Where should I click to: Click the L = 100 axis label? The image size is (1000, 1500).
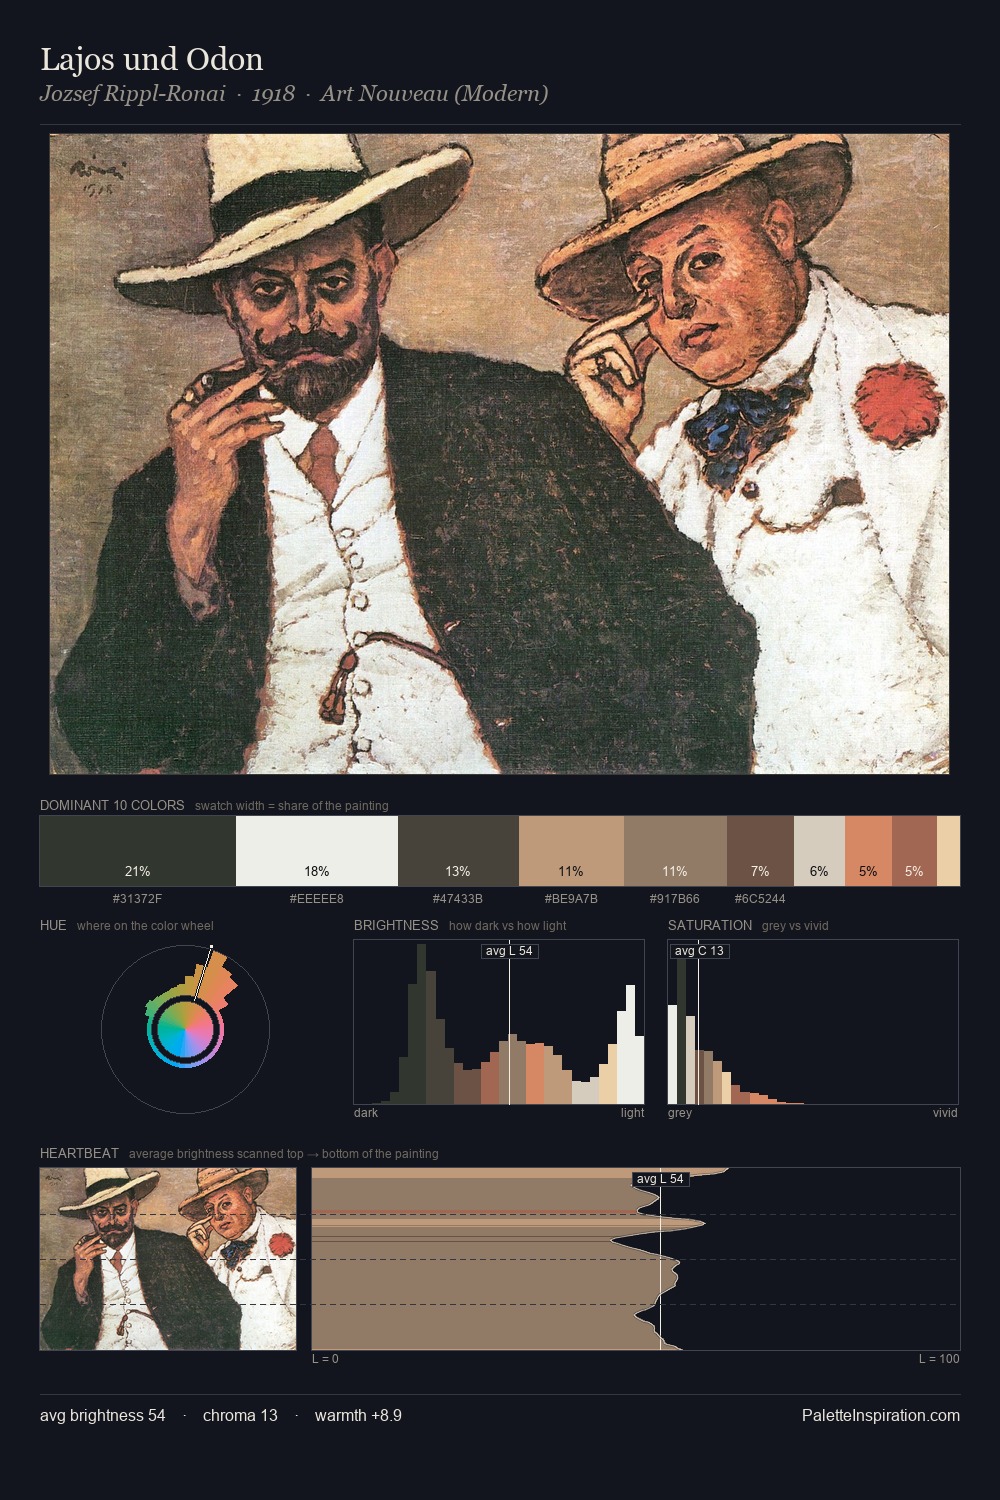point(939,1359)
